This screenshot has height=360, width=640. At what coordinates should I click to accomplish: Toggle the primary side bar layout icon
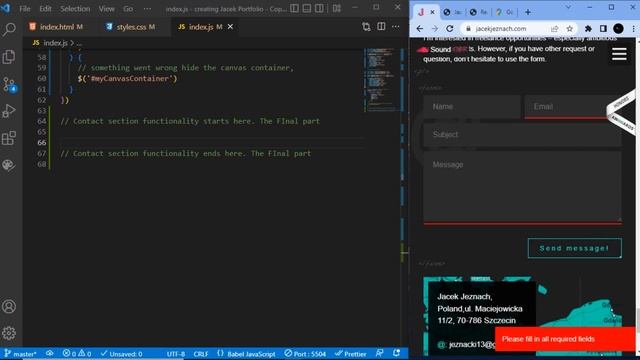point(294,8)
